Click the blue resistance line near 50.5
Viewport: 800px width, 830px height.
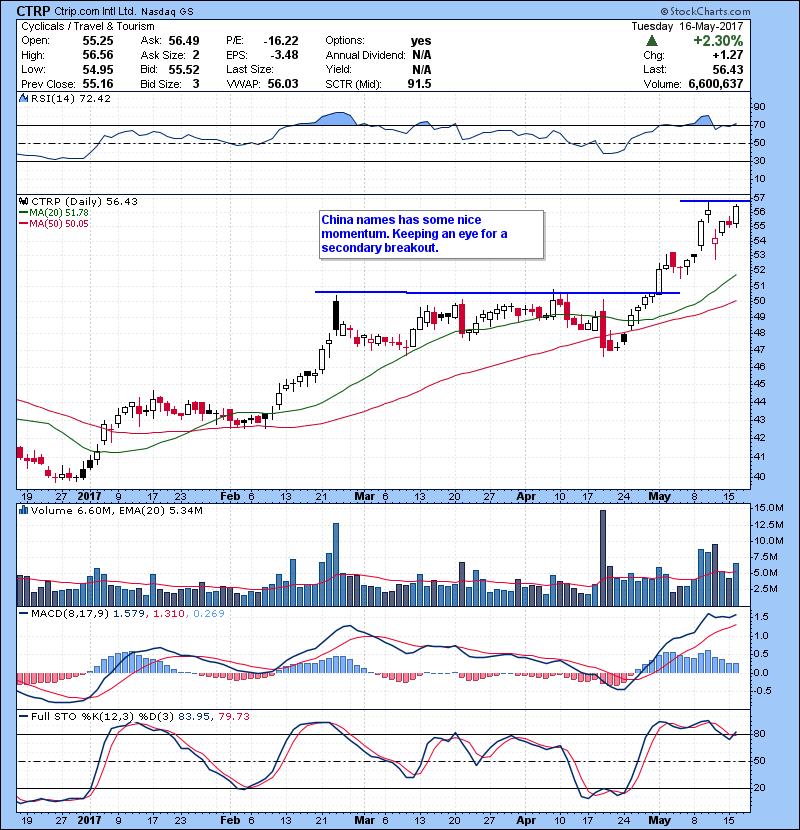[497, 292]
